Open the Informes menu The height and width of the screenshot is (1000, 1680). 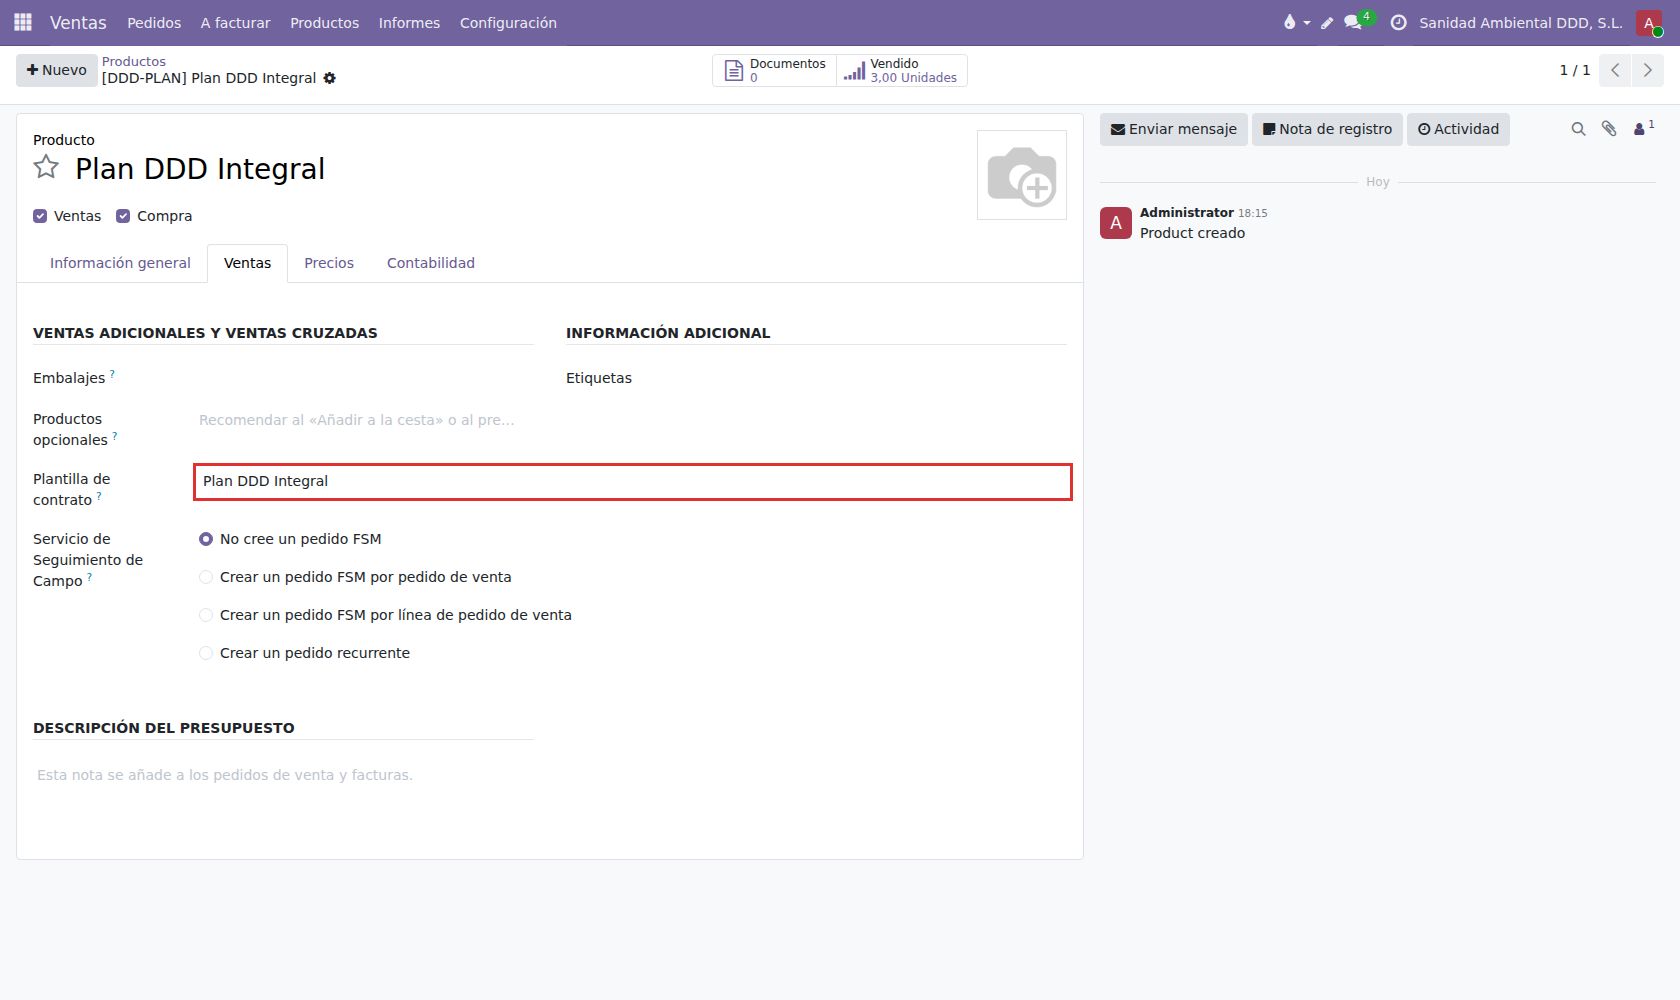pos(409,23)
